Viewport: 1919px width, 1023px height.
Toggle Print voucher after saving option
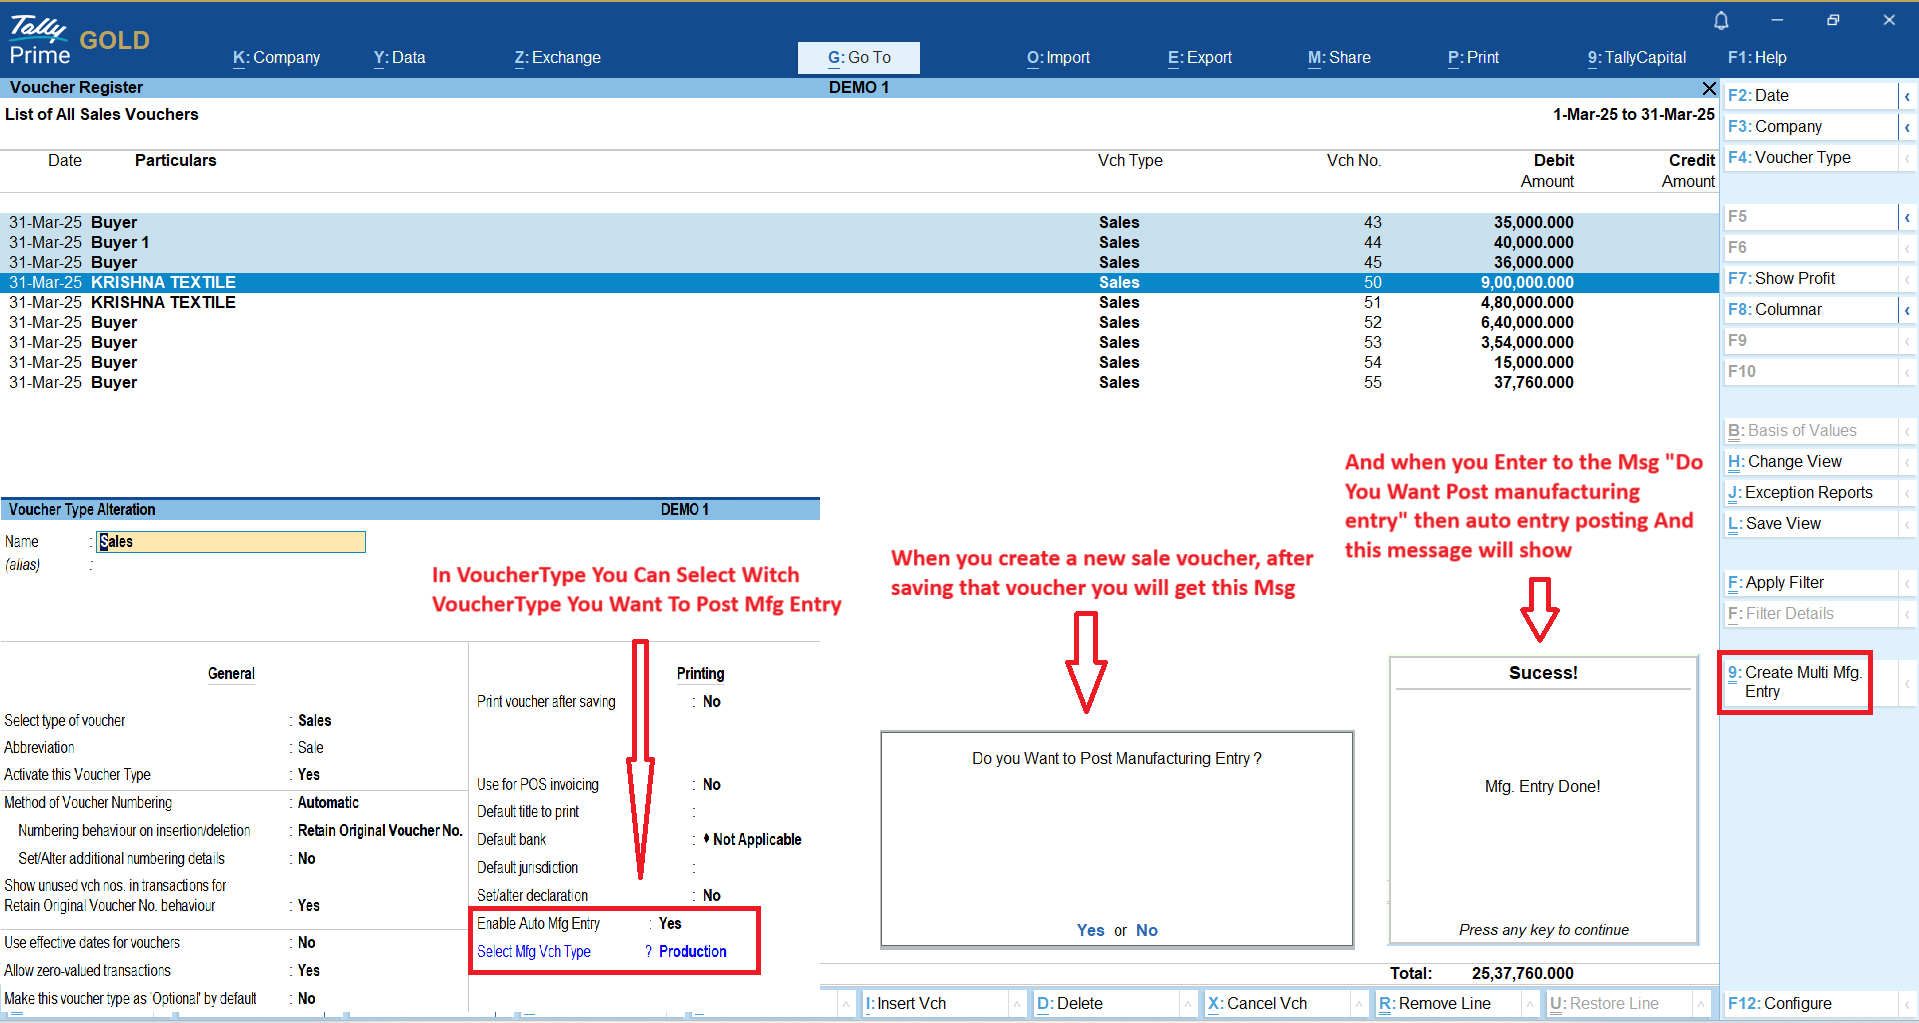point(711,702)
